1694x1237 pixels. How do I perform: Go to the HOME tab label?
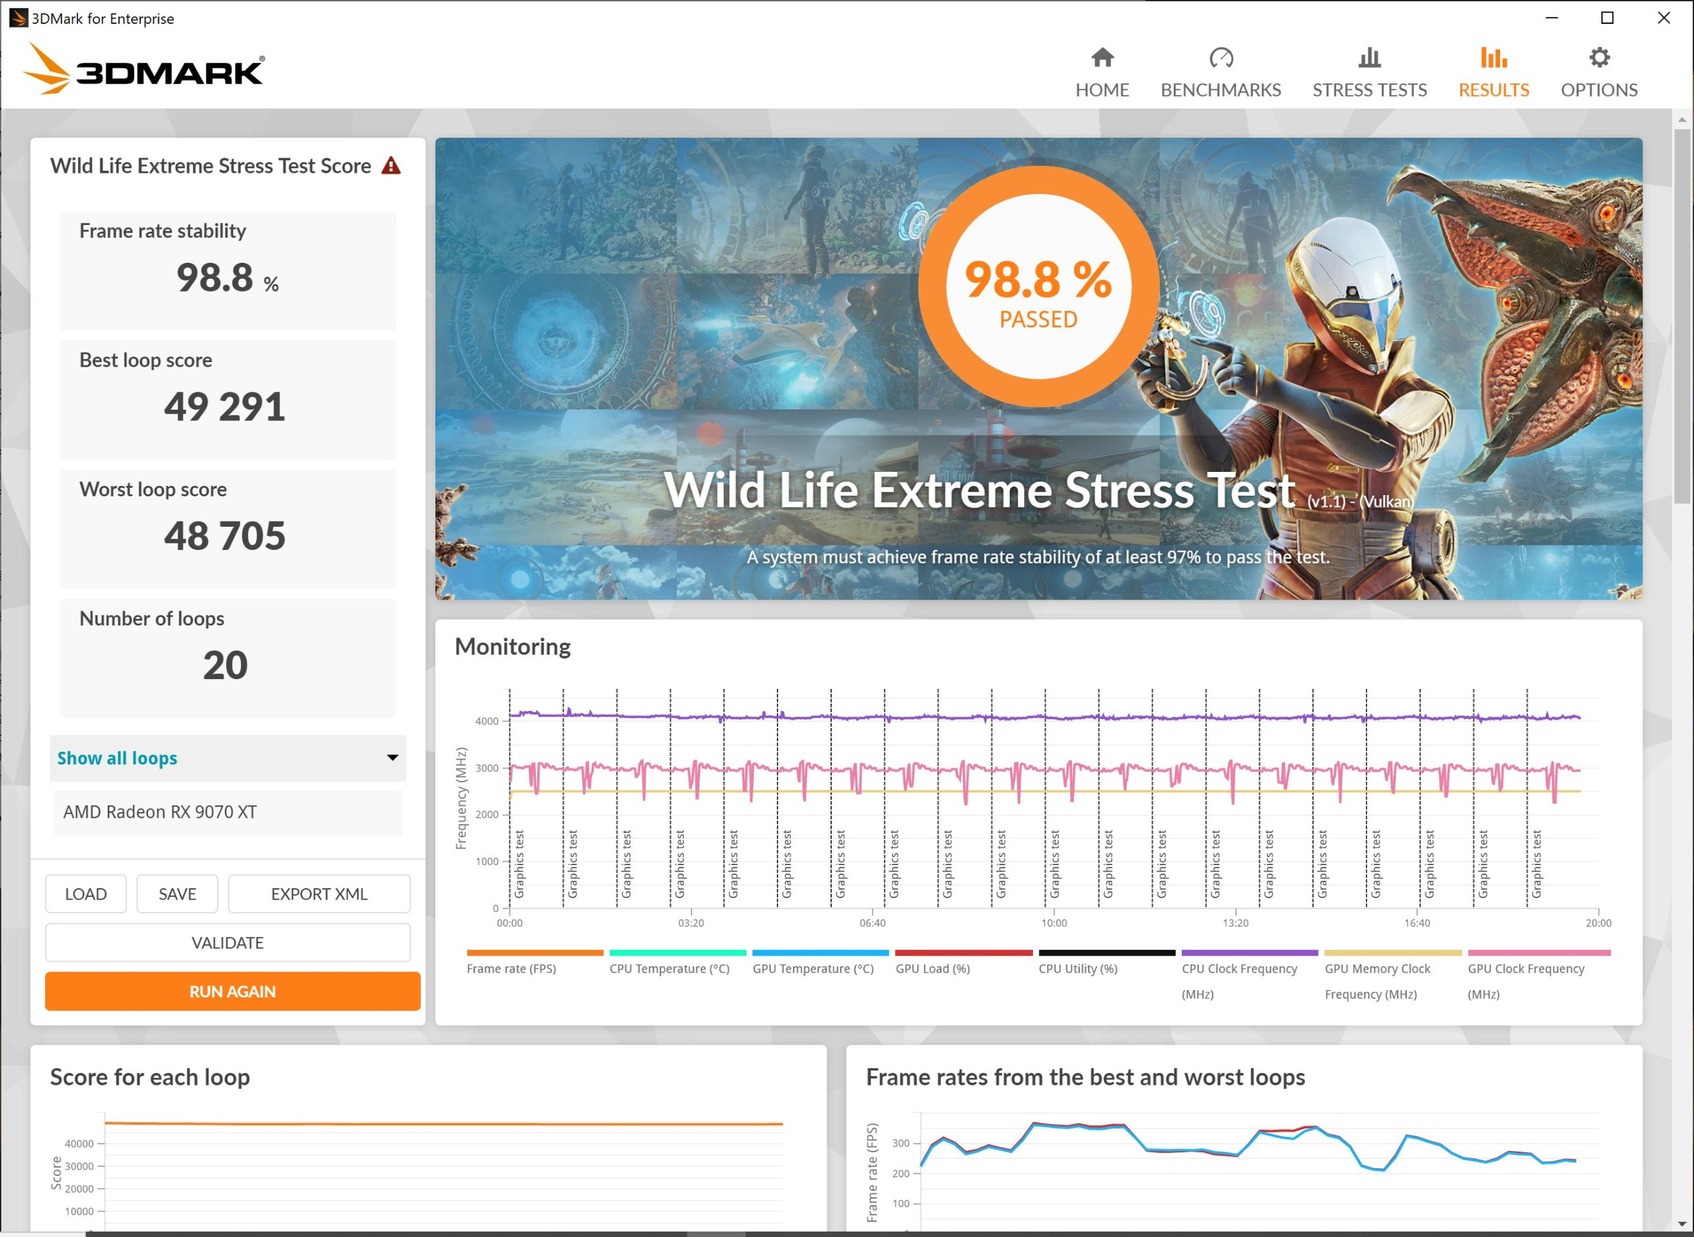1102,90
